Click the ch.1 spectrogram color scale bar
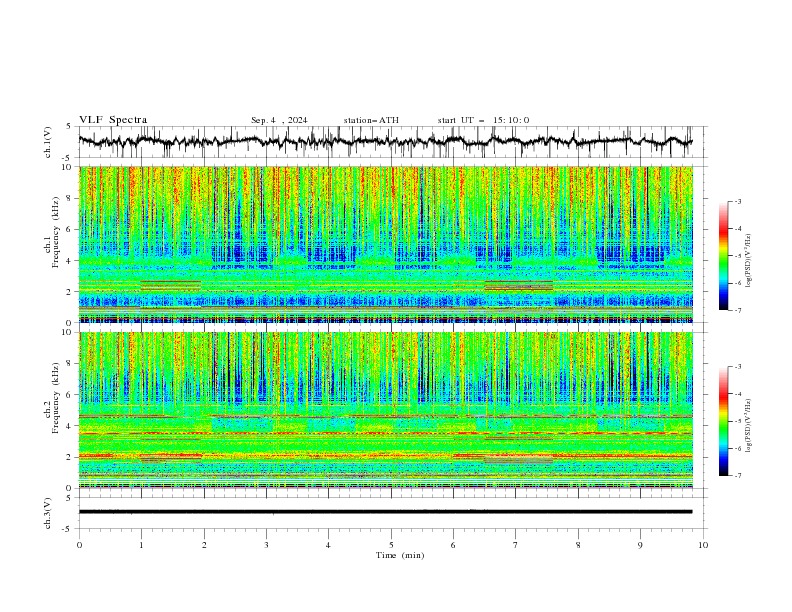Screen dimensions: 792x612 724,256
